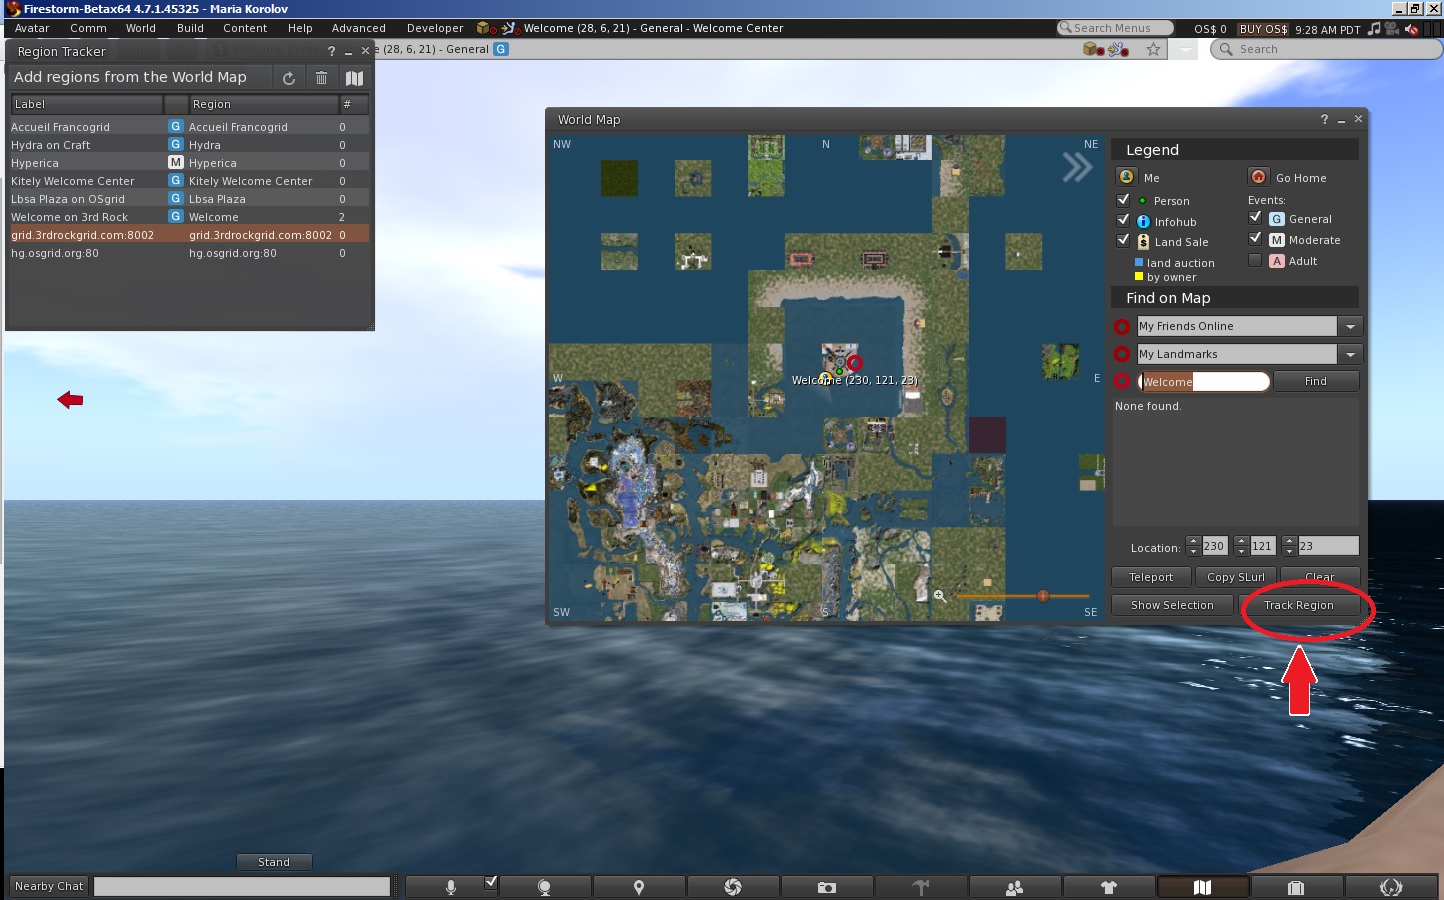
Task: Open the My Friends Online dropdown
Action: 1350,326
